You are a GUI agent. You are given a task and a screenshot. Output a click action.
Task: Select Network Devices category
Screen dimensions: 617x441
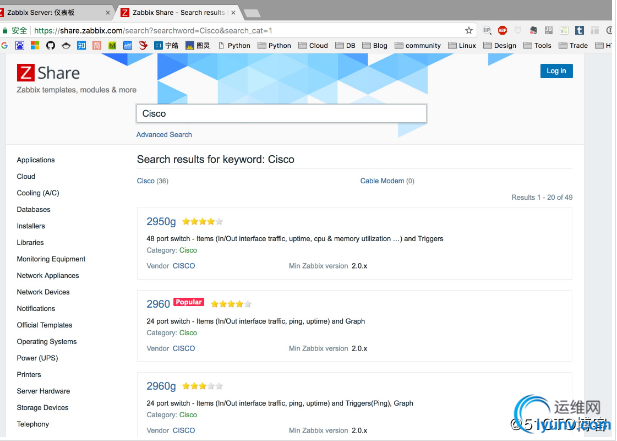pos(43,292)
